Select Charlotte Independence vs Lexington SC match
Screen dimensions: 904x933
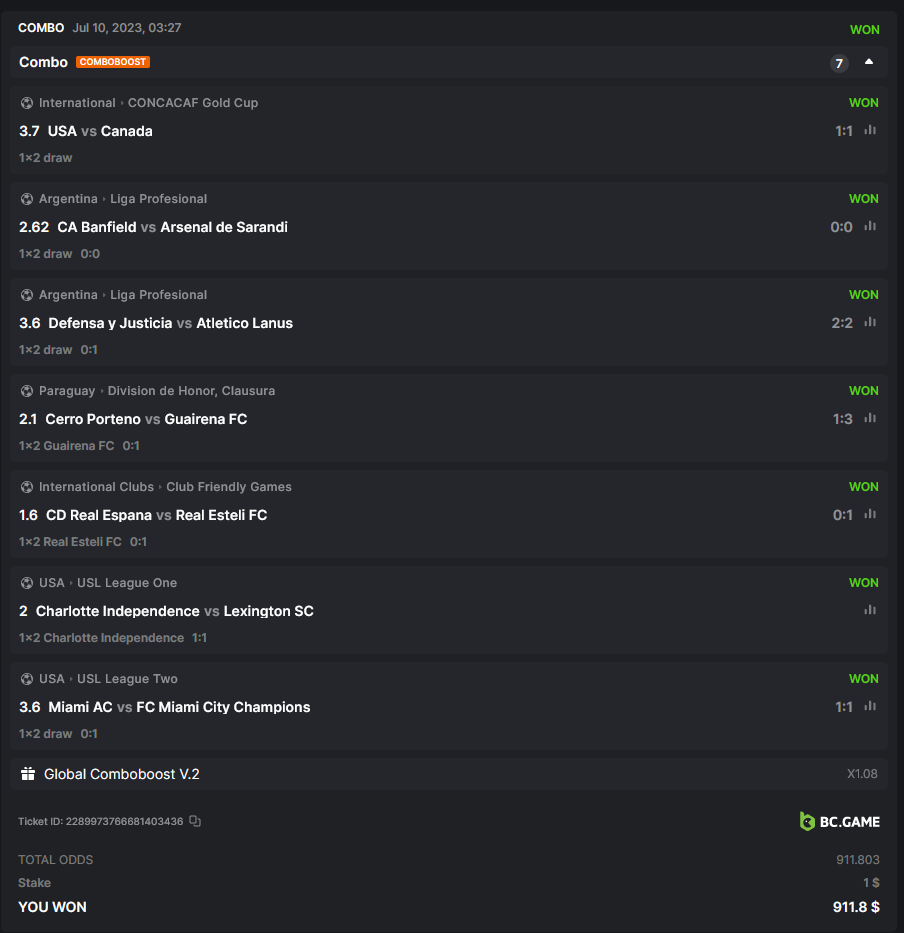pos(175,611)
